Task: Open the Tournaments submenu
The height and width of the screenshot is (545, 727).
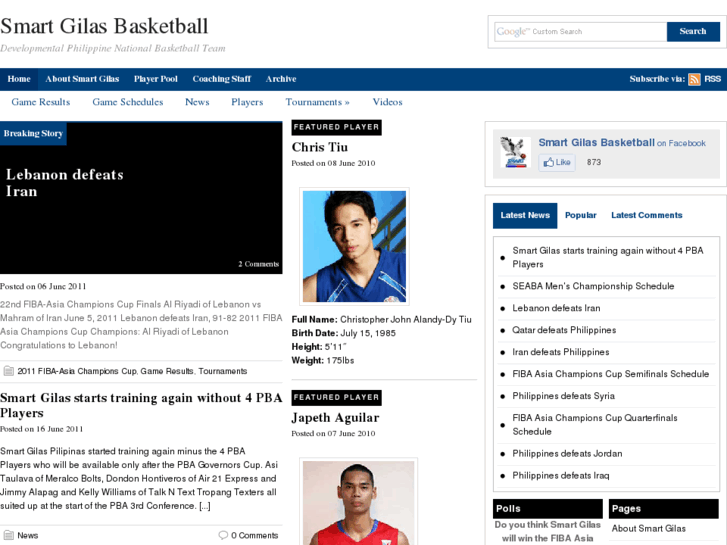Action: click(x=317, y=102)
